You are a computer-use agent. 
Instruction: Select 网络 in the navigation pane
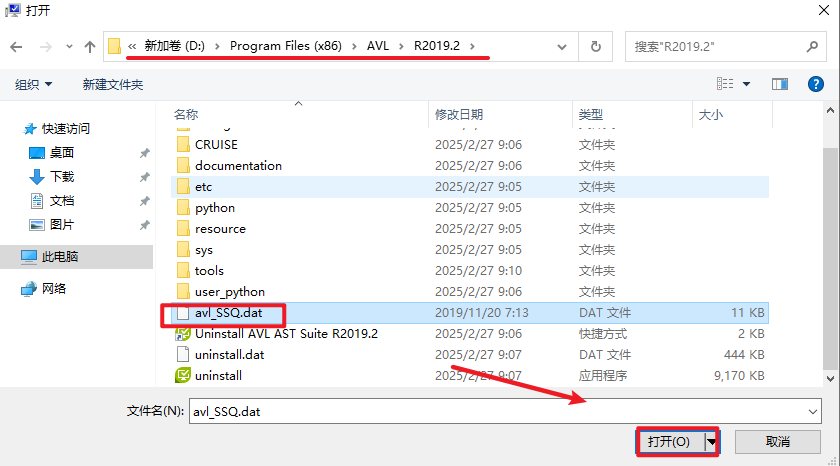tap(43, 289)
